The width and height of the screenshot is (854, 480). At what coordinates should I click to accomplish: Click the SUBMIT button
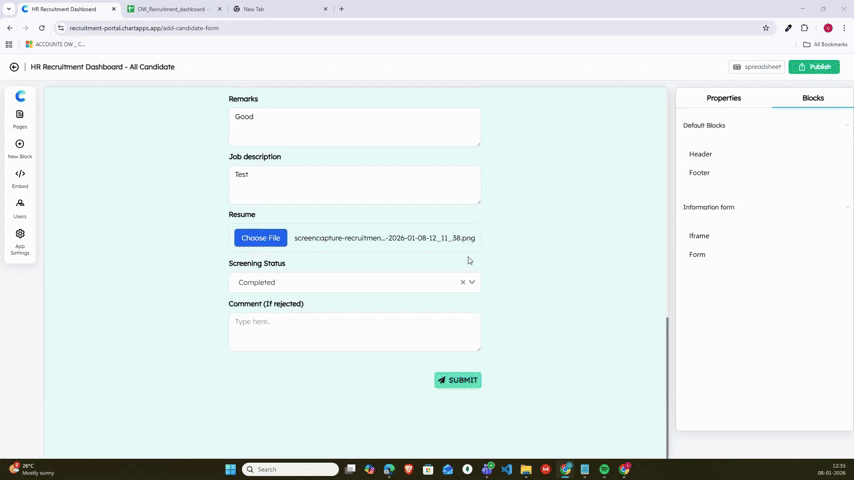458,380
